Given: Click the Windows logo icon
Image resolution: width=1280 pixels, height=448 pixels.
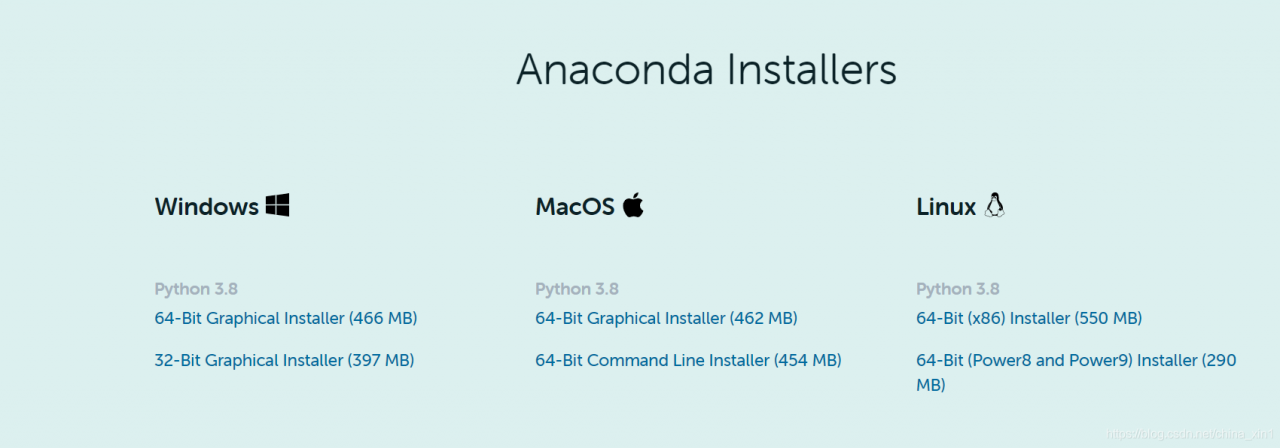Looking at the screenshot, I should pyautogui.click(x=277, y=206).
